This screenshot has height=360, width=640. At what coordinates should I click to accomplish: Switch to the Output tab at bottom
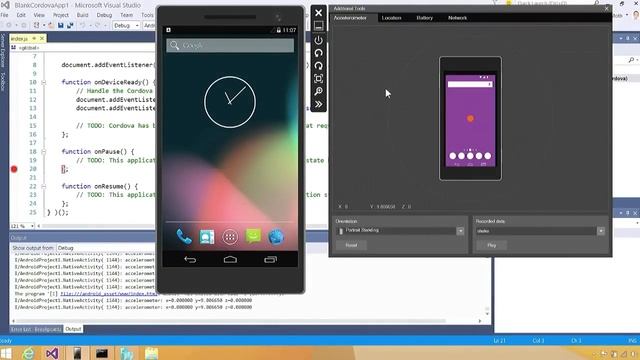point(73,329)
